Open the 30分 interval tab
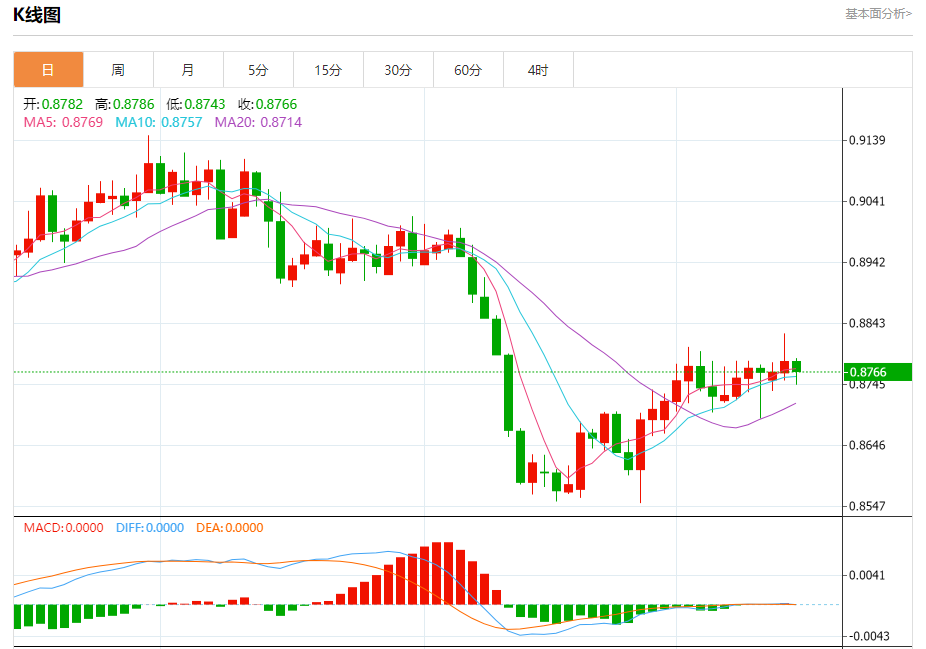Image resolution: width=926 pixels, height=649 pixels. pyautogui.click(x=398, y=70)
